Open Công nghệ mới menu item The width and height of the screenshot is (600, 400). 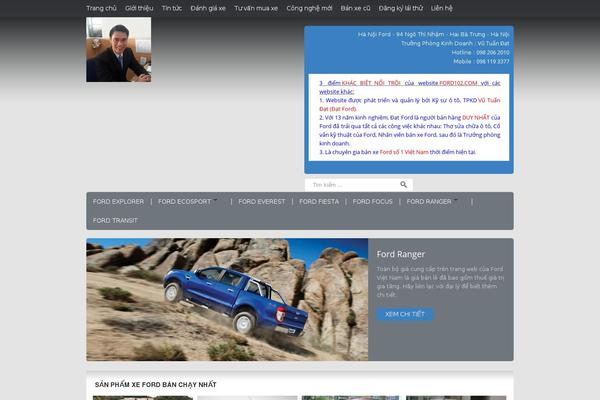pyautogui.click(x=309, y=8)
